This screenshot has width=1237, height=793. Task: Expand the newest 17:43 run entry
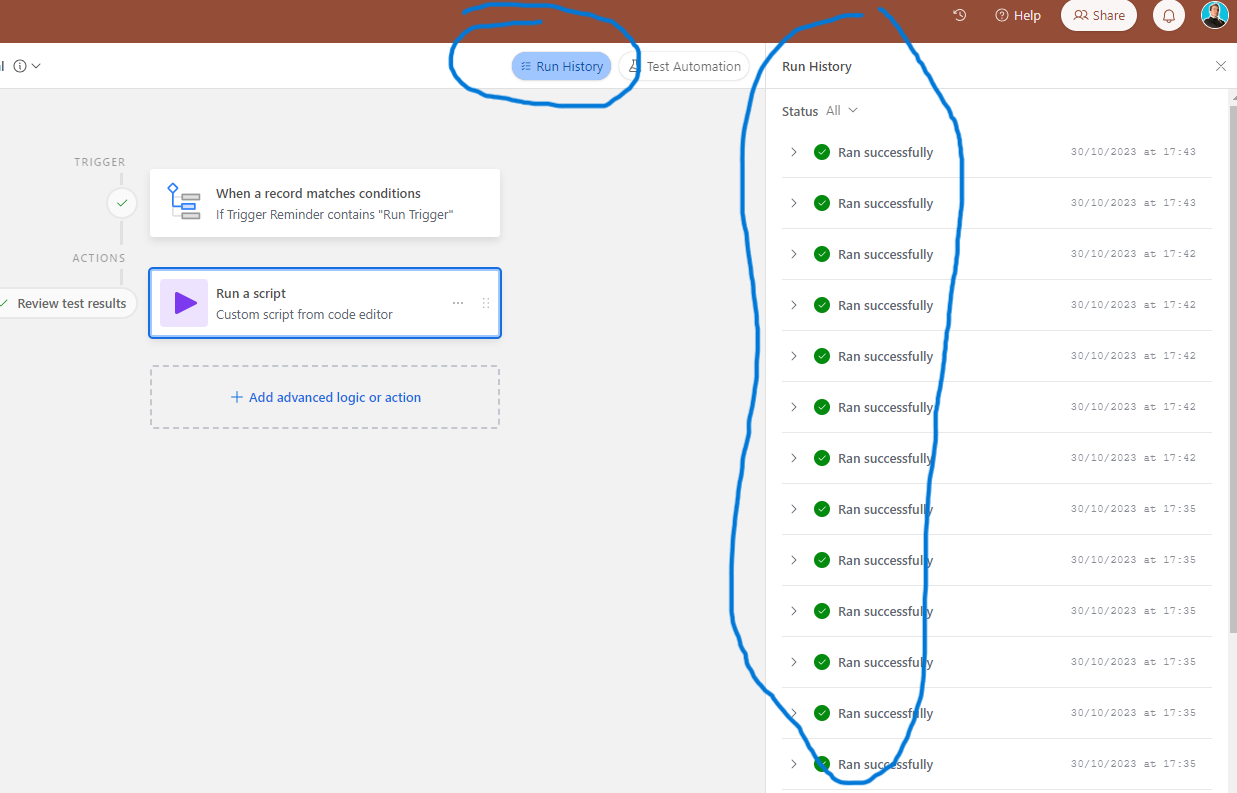point(794,152)
